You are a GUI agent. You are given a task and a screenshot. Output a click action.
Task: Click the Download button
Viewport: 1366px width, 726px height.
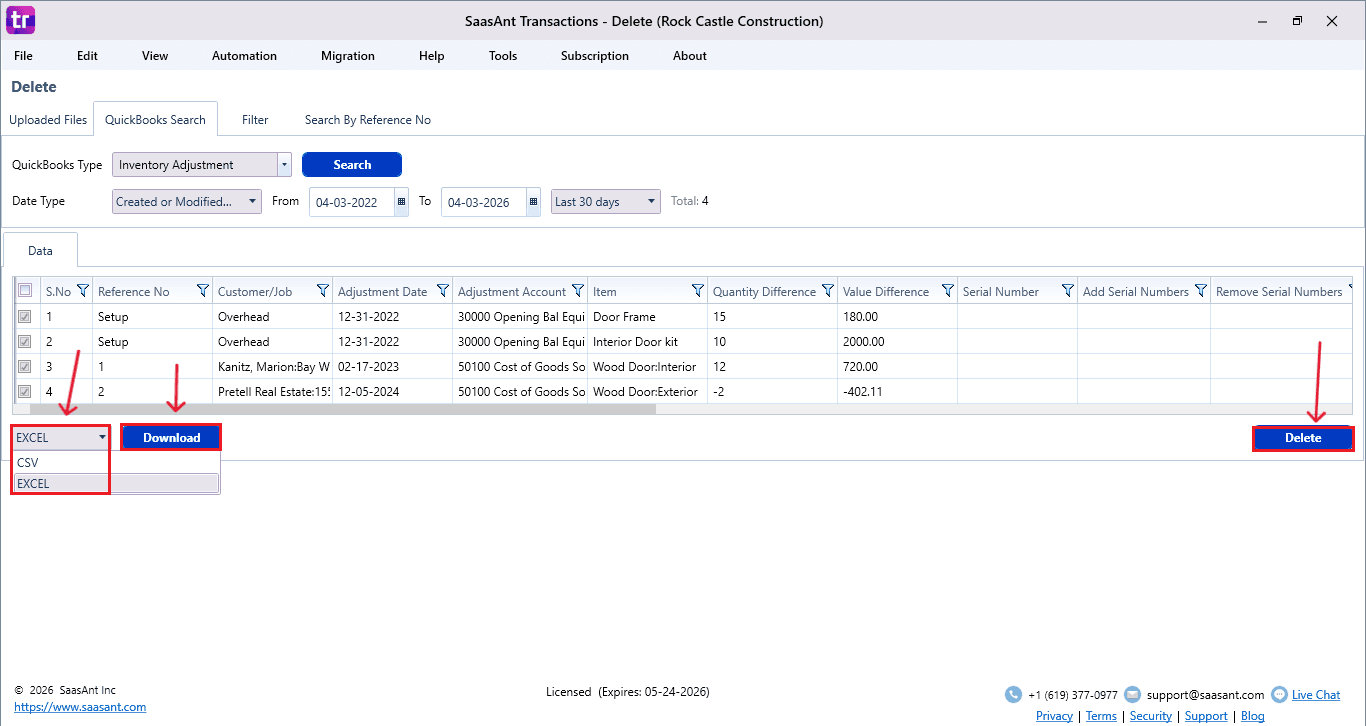[x=171, y=437]
